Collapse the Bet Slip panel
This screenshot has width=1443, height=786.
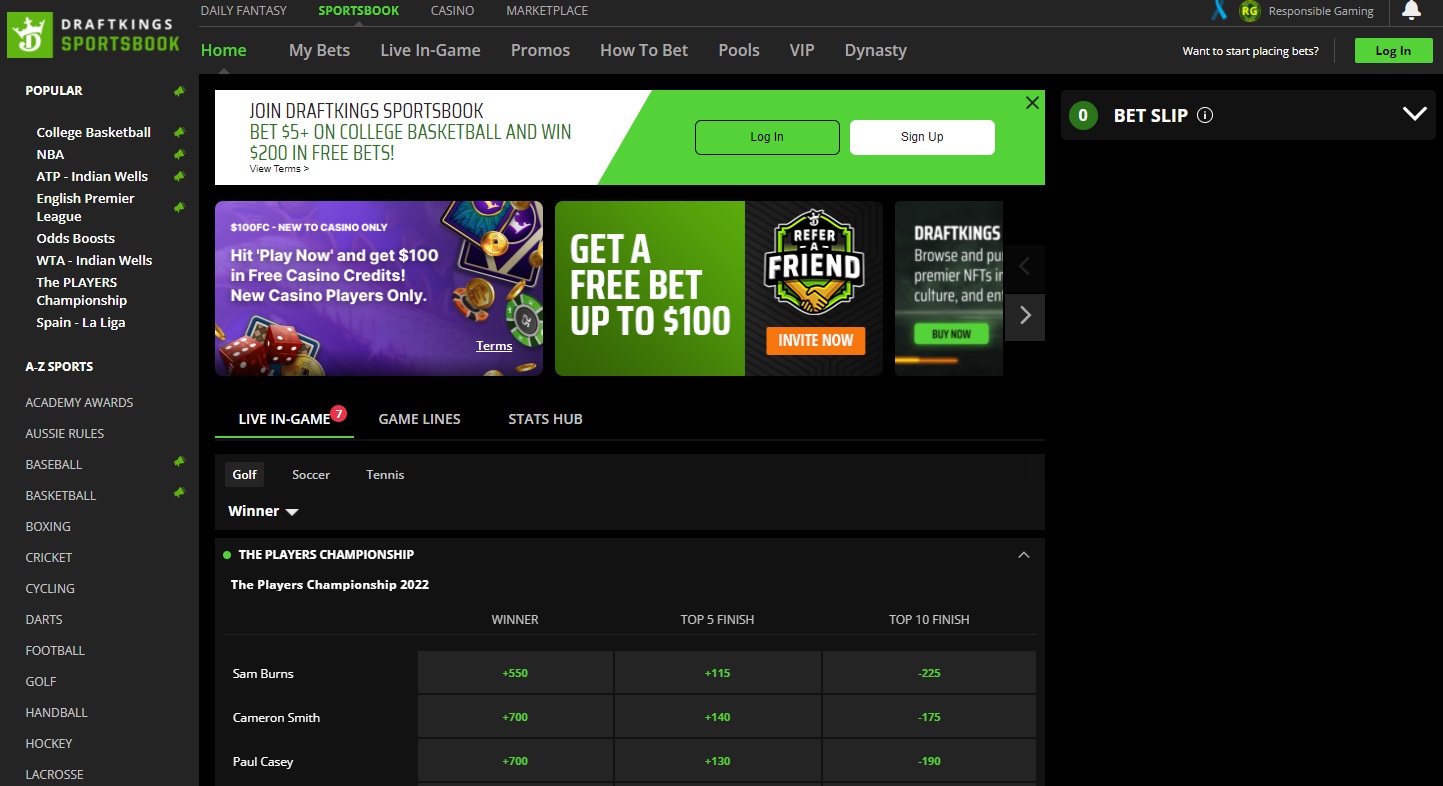point(1414,113)
